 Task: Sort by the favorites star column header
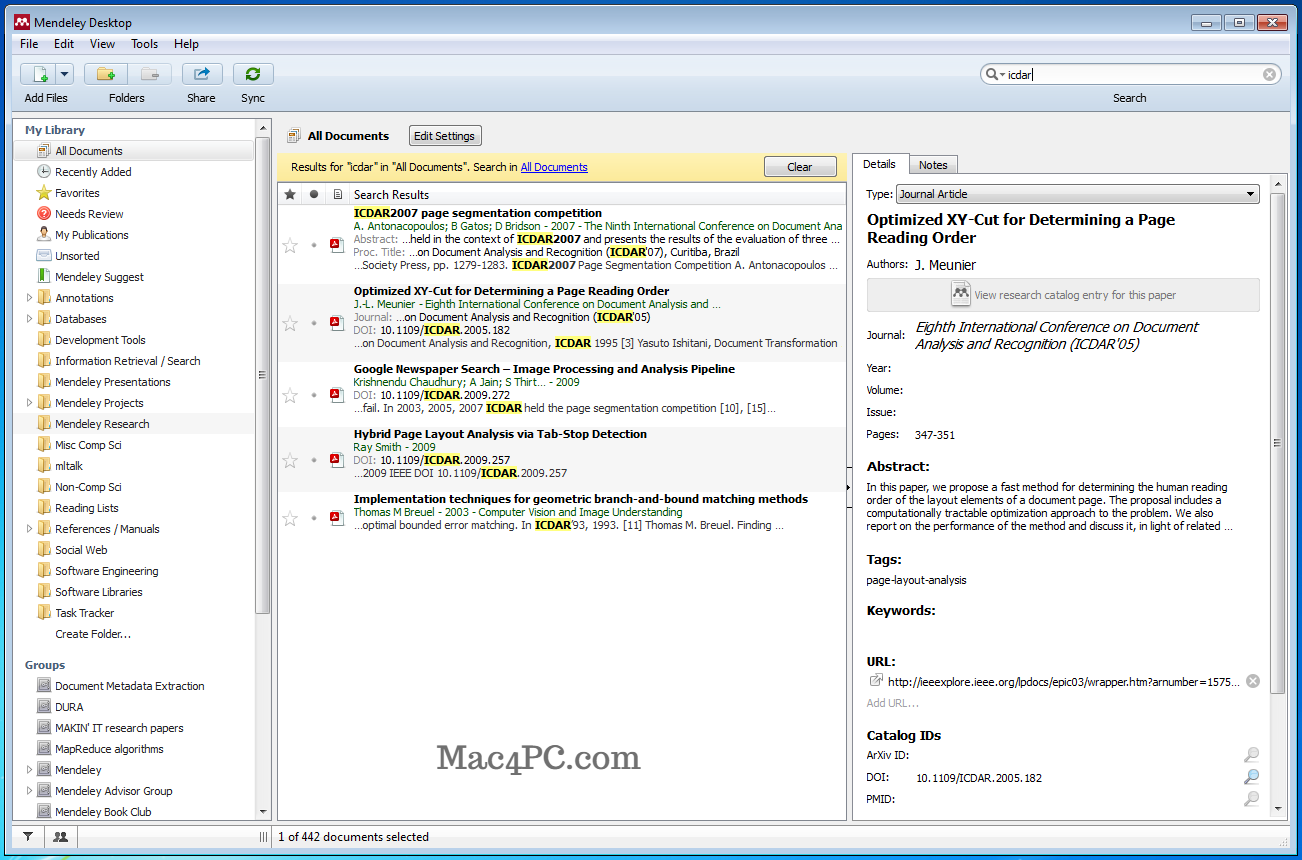(290, 194)
